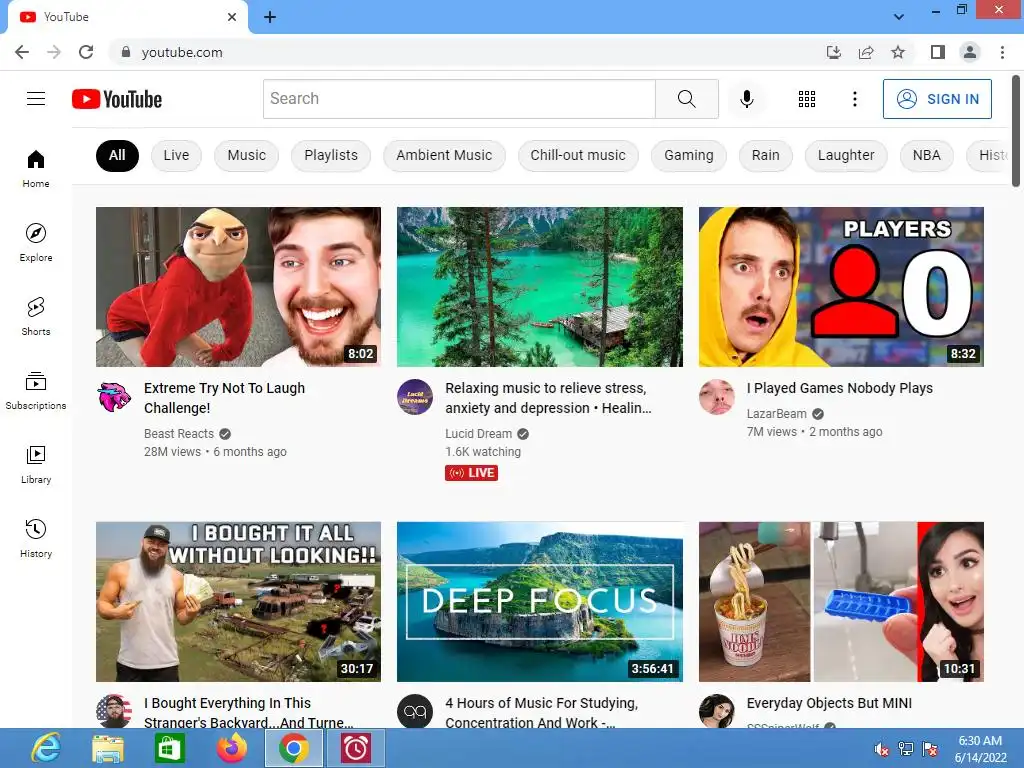Toggle Chrome side panel
Image resolution: width=1024 pixels, height=768 pixels.
[x=938, y=52]
